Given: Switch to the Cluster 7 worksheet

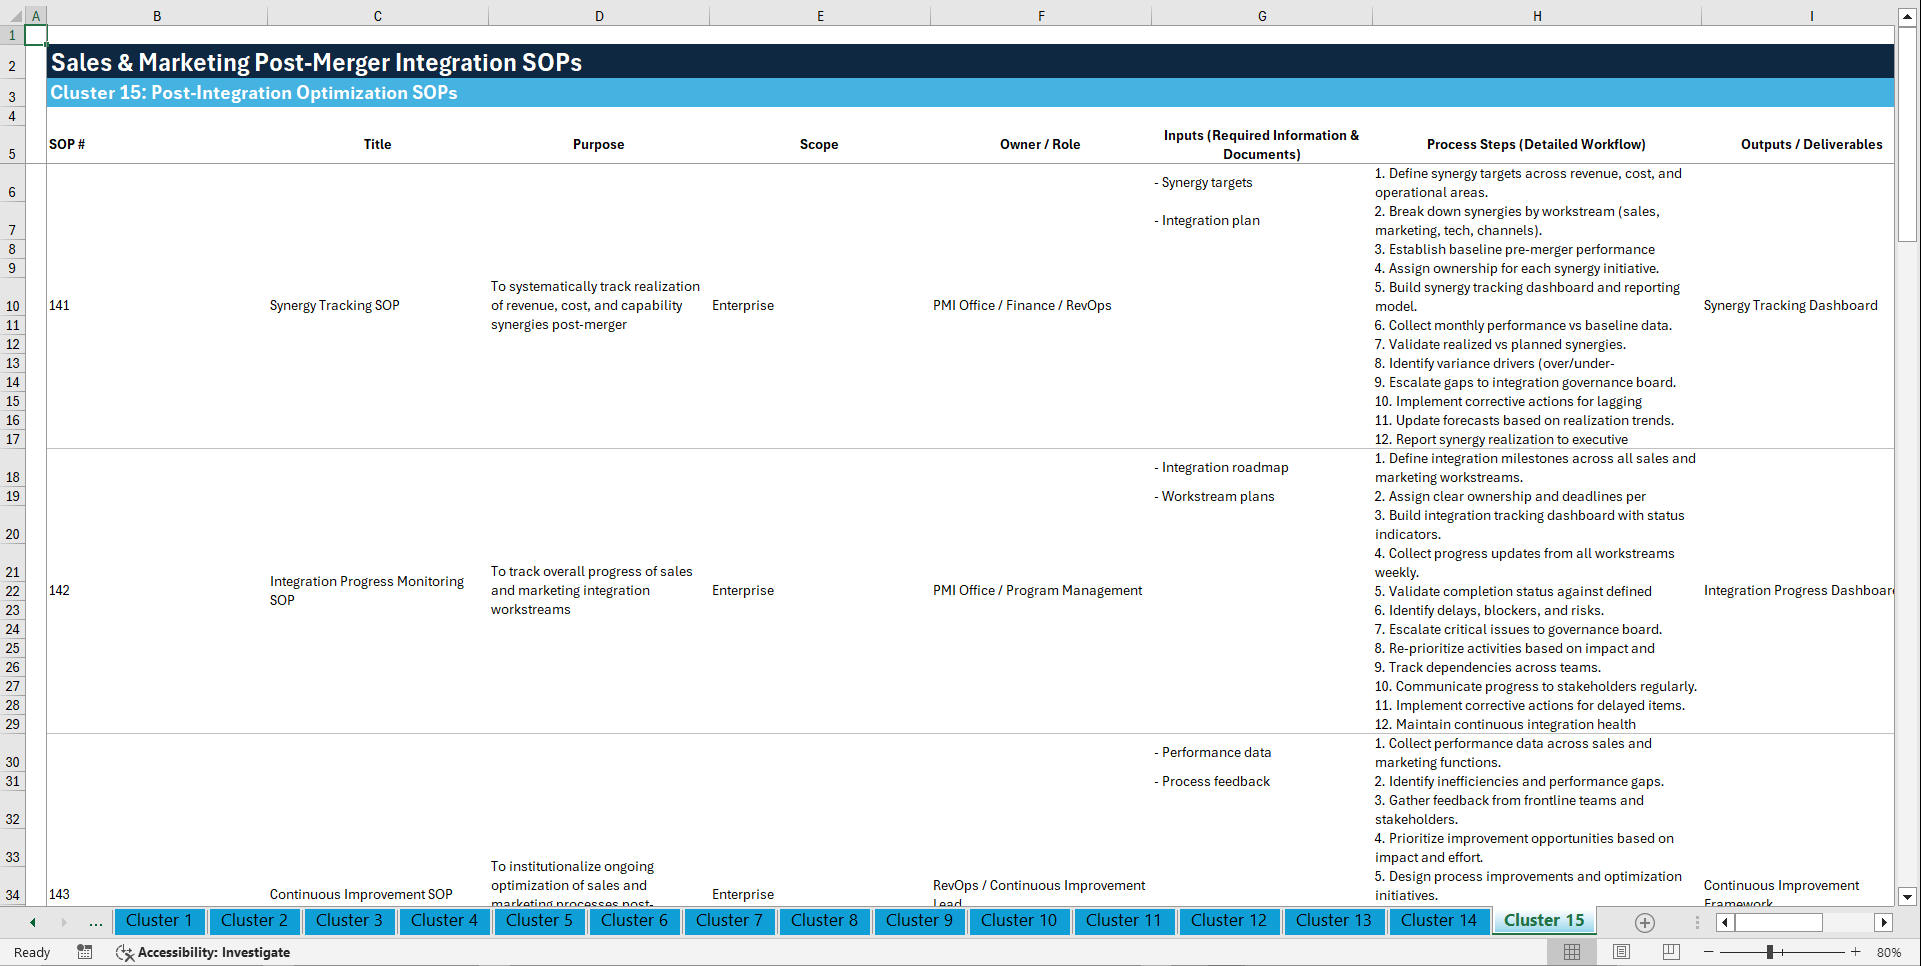Looking at the screenshot, I should coord(729,921).
